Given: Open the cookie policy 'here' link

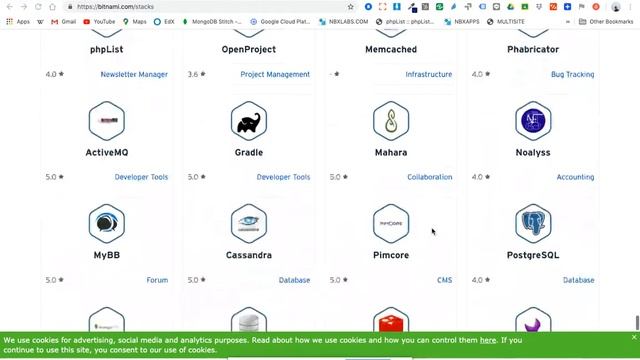Looking at the screenshot, I should coord(488,340).
